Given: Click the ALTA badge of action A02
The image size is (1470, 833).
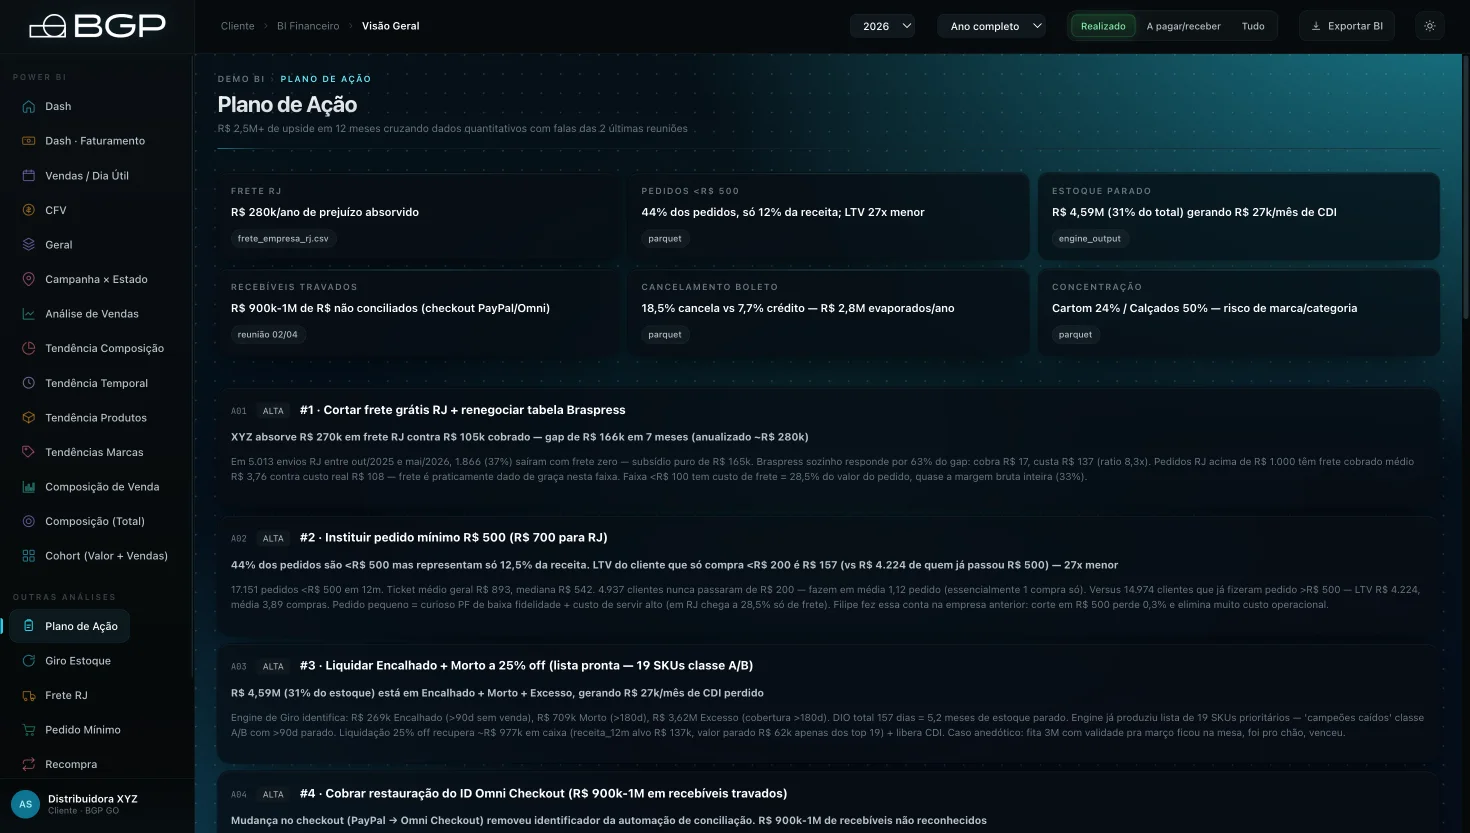Looking at the screenshot, I should (273, 539).
